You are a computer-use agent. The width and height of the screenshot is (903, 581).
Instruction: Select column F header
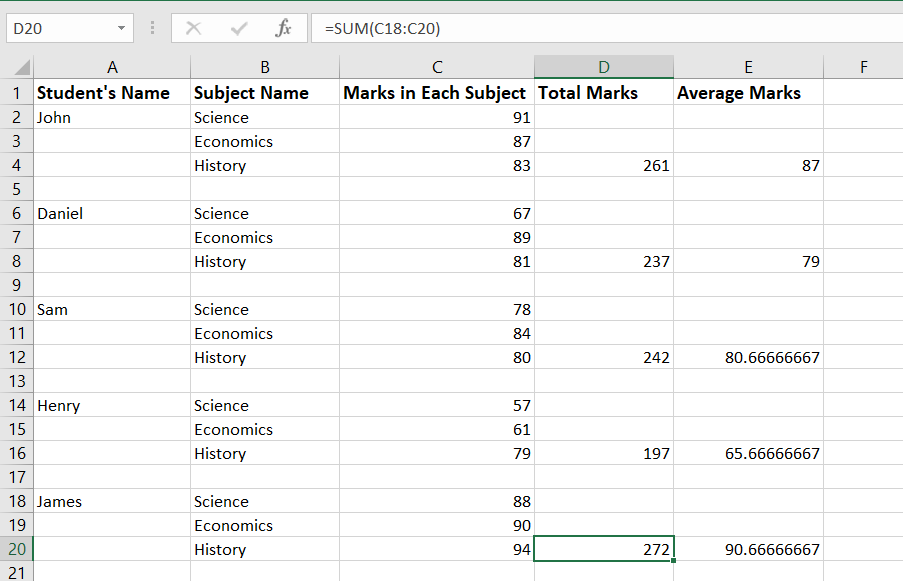[862, 67]
